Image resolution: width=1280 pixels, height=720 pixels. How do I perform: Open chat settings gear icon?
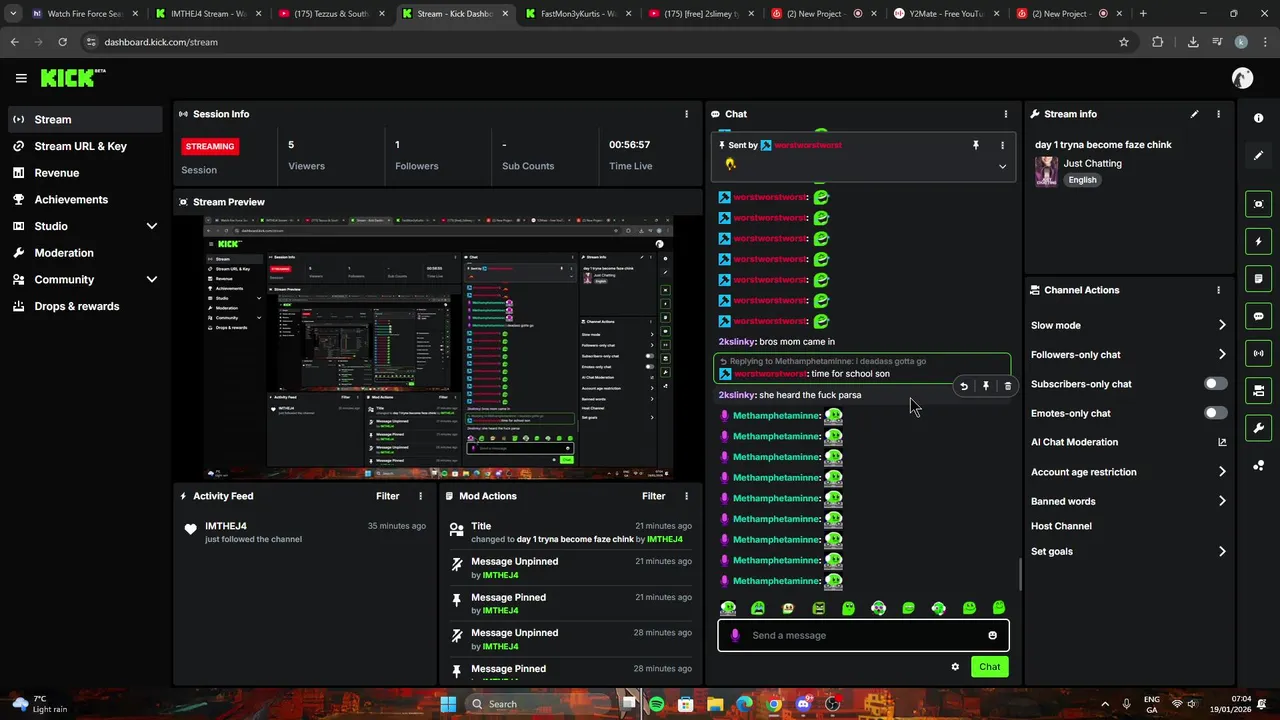(955, 667)
